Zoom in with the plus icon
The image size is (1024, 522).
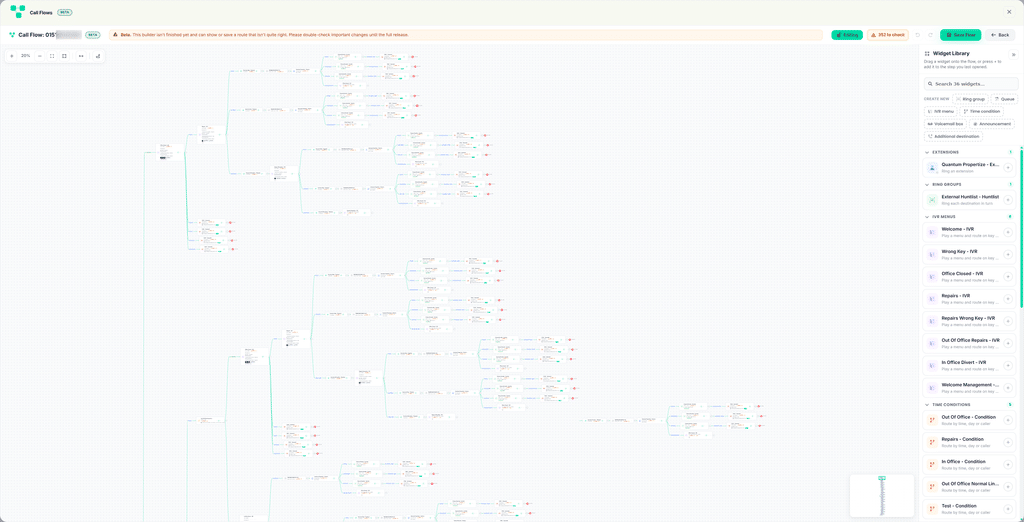12,56
